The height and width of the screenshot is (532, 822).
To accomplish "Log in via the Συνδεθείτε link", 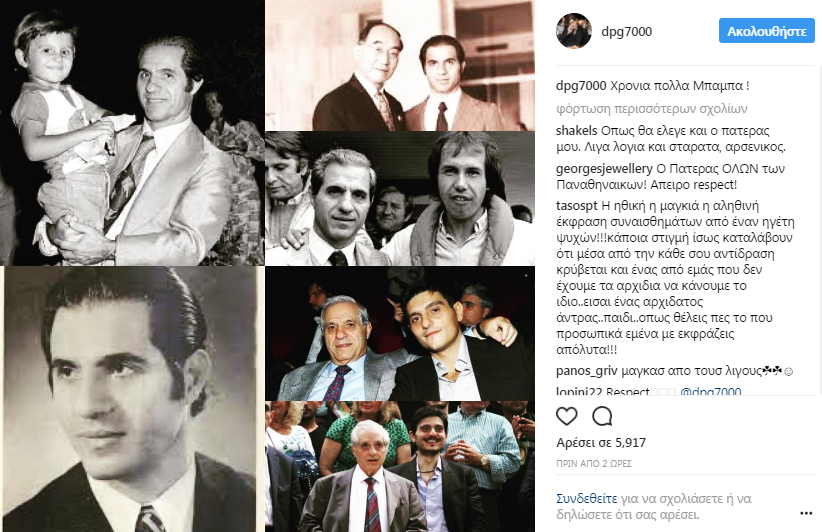I will (587, 498).
